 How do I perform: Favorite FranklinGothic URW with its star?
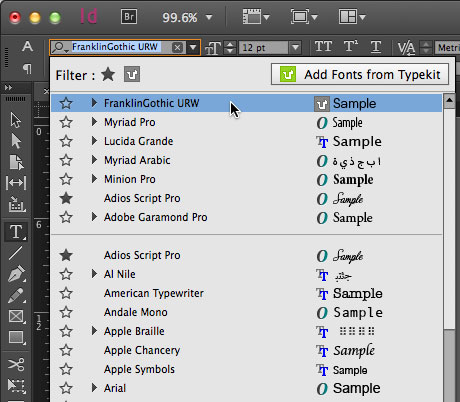pos(66,103)
